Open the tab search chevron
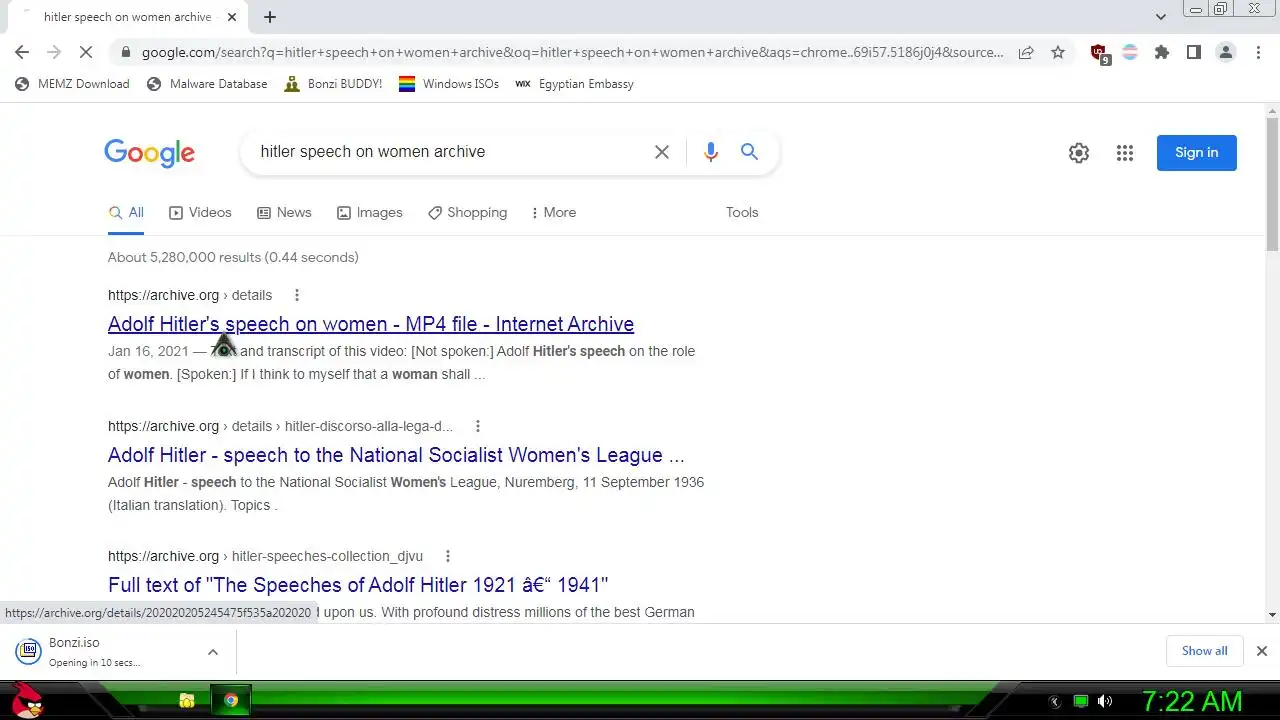This screenshot has height=720, width=1280. pos(1160,17)
